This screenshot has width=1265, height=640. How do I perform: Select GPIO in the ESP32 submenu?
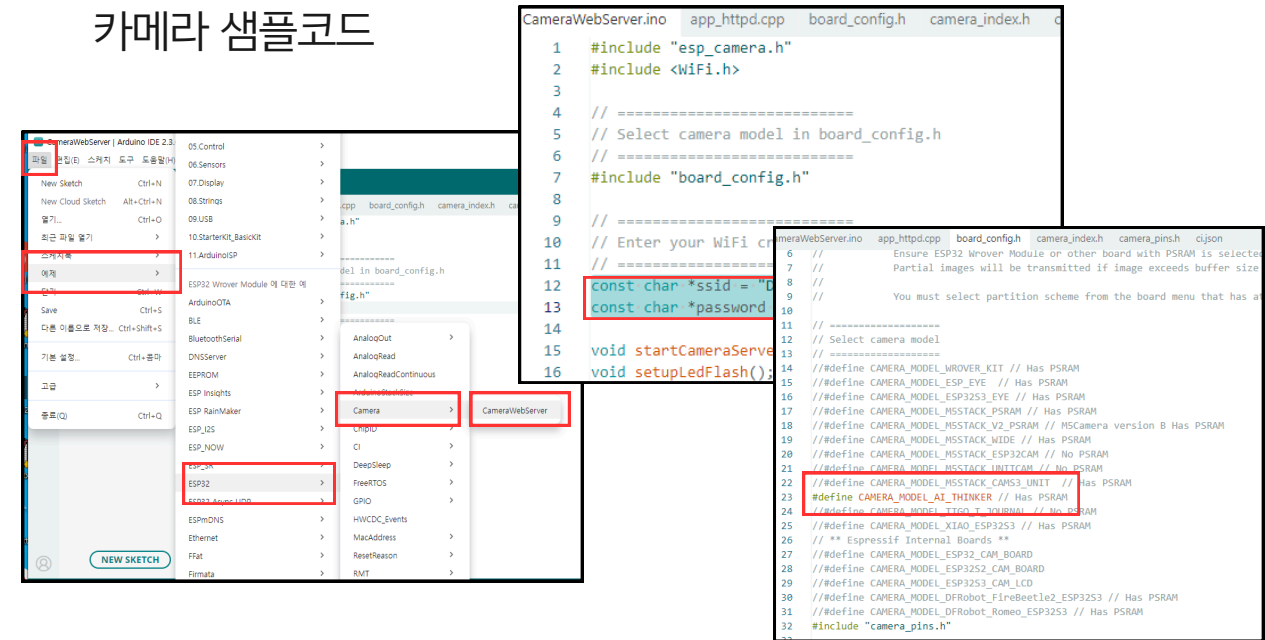click(x=405, y=501)
